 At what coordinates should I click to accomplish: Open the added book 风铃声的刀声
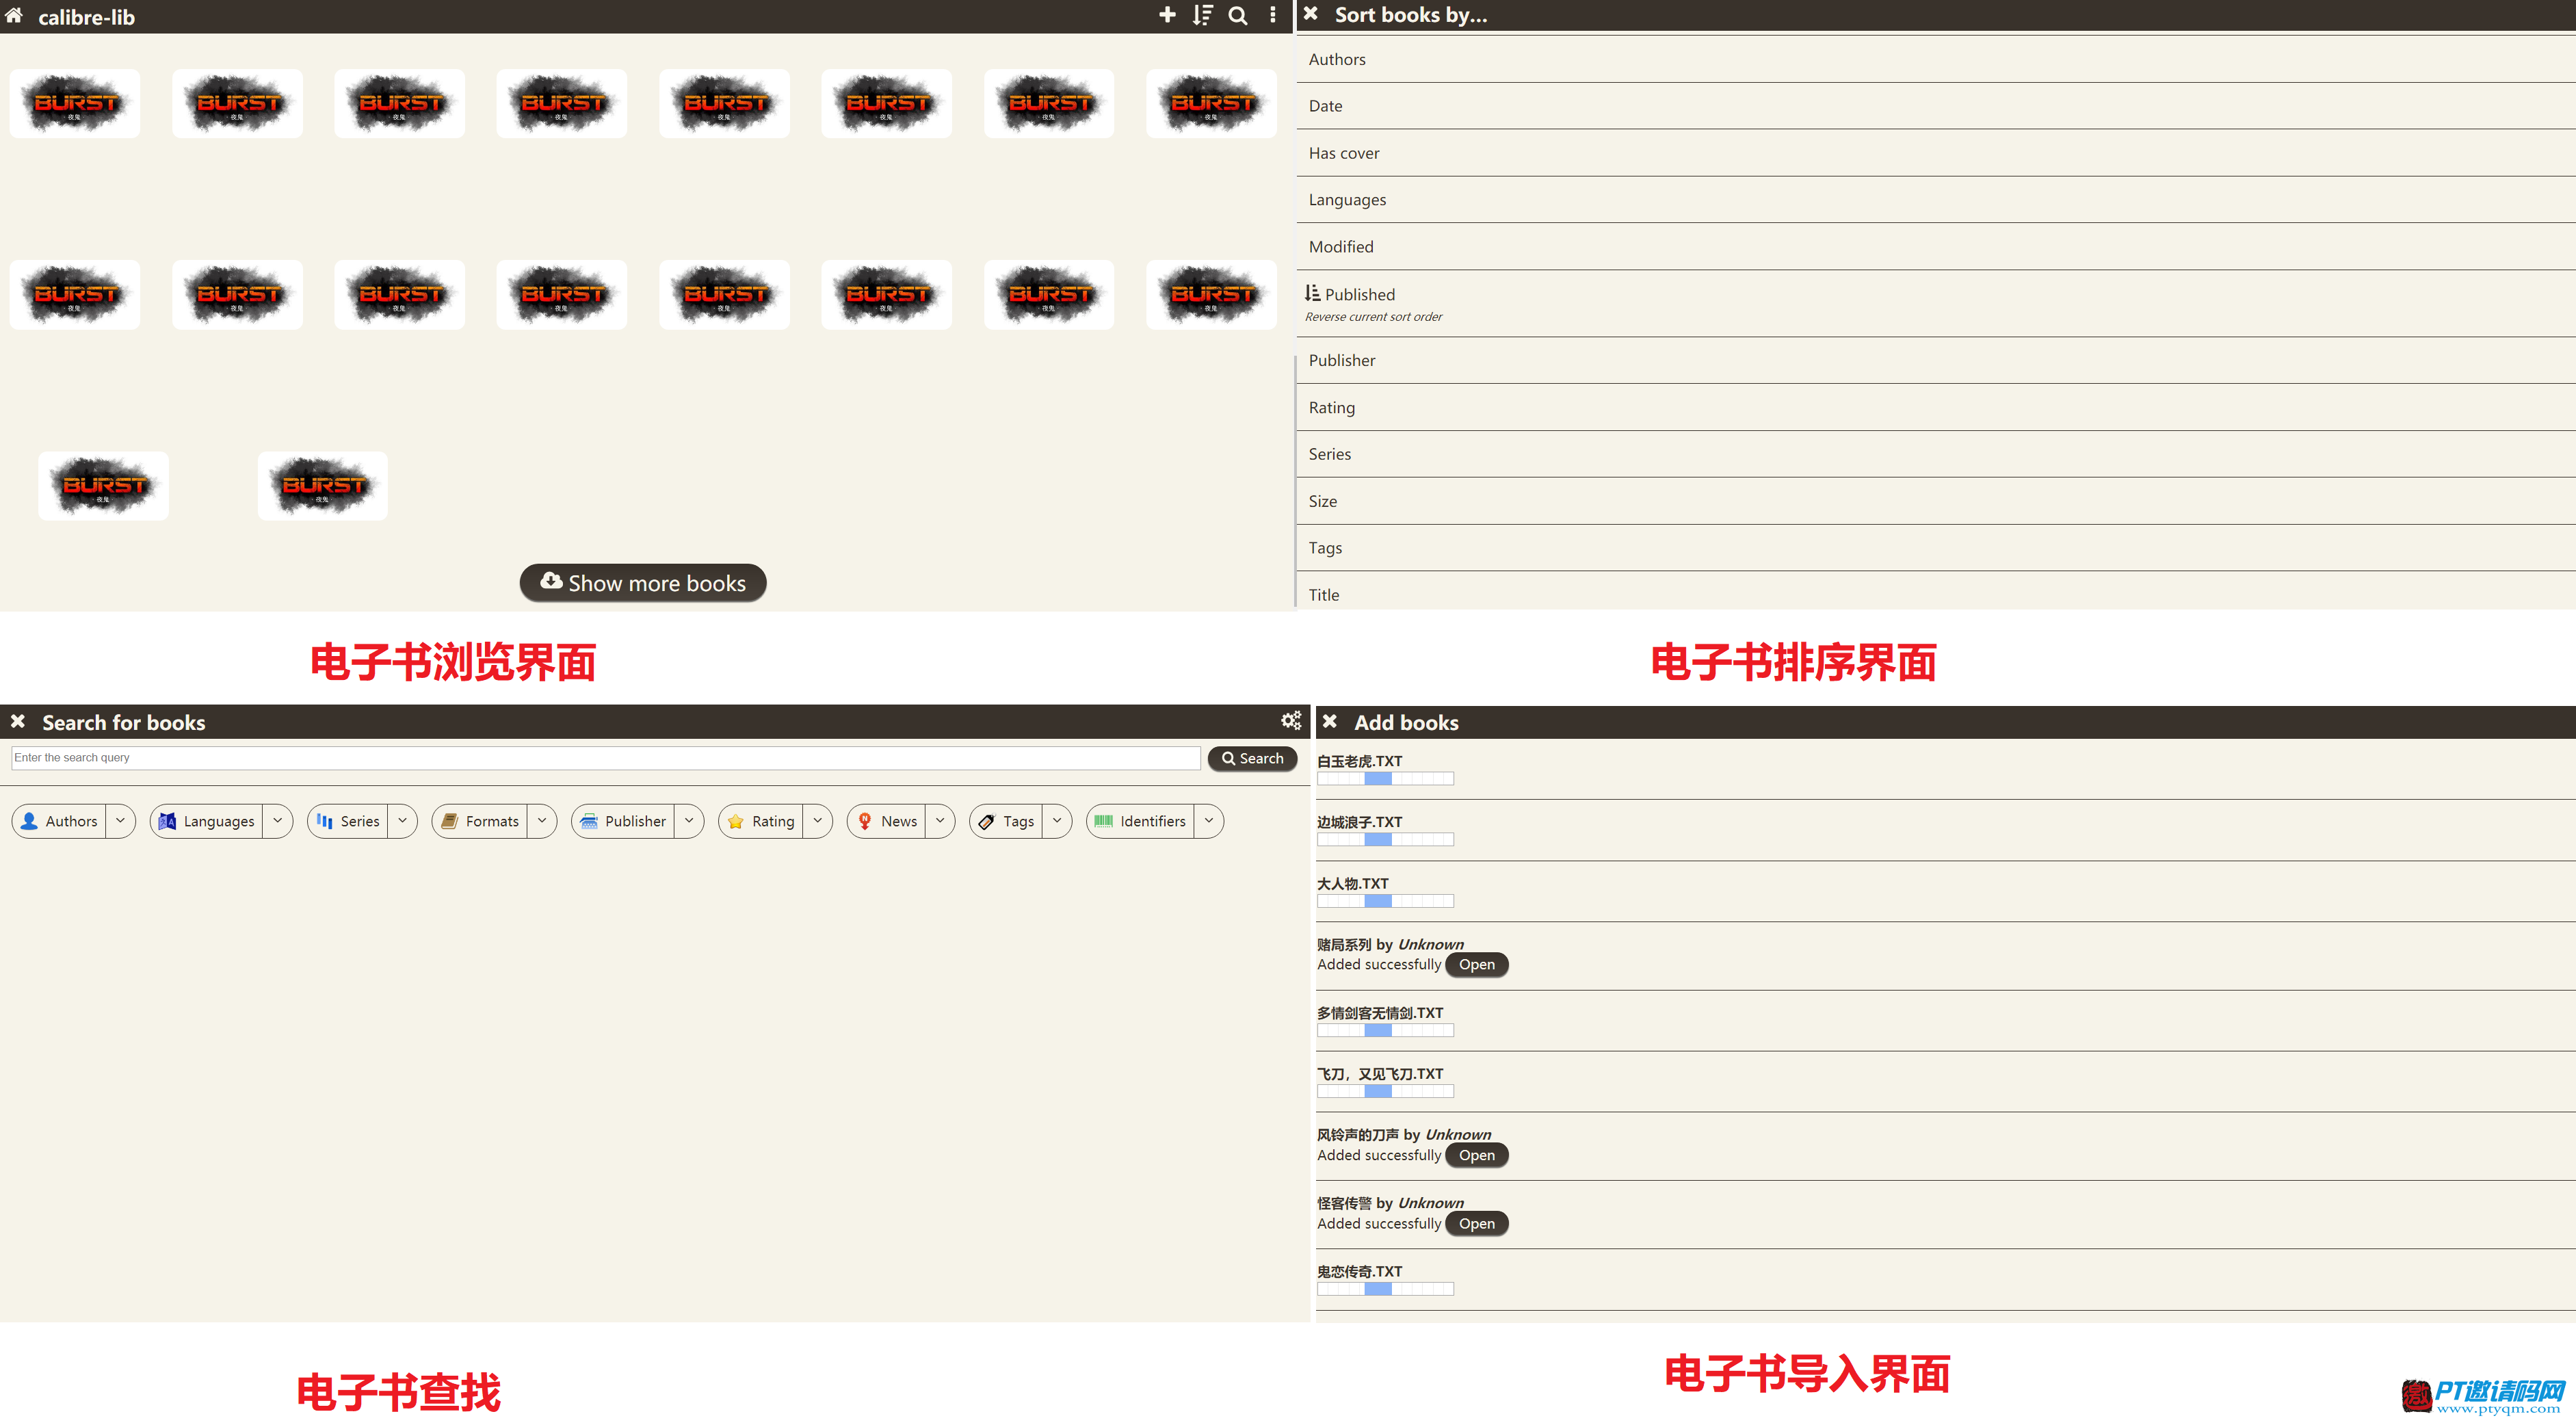point(1476,1155)
